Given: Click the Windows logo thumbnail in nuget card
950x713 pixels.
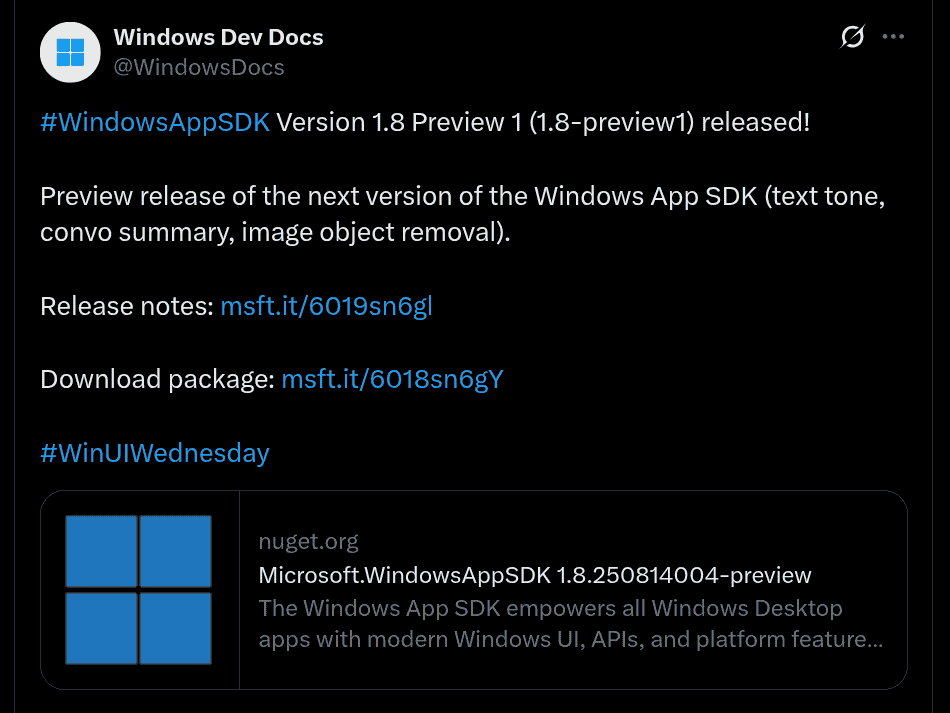Looking at the screenshot, I should tap(139, 589).
